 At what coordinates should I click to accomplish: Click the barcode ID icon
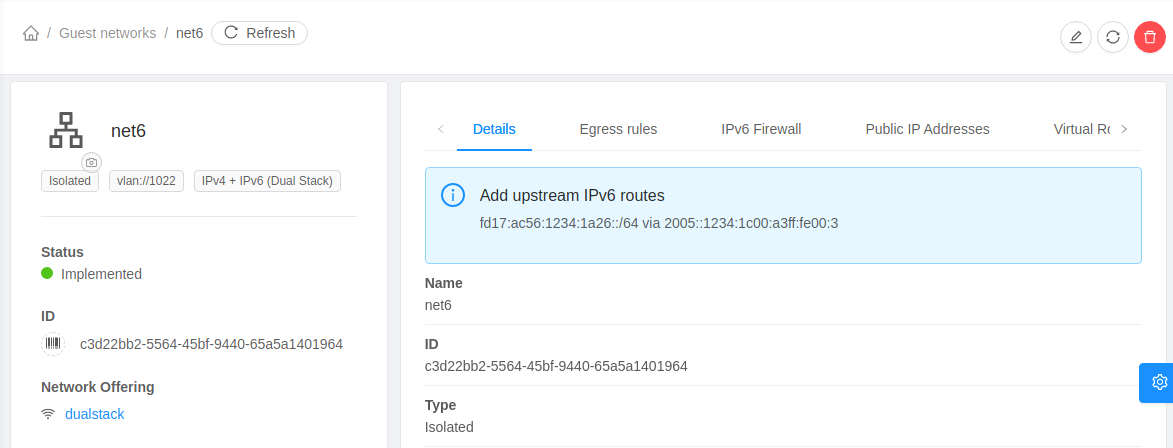53,344
